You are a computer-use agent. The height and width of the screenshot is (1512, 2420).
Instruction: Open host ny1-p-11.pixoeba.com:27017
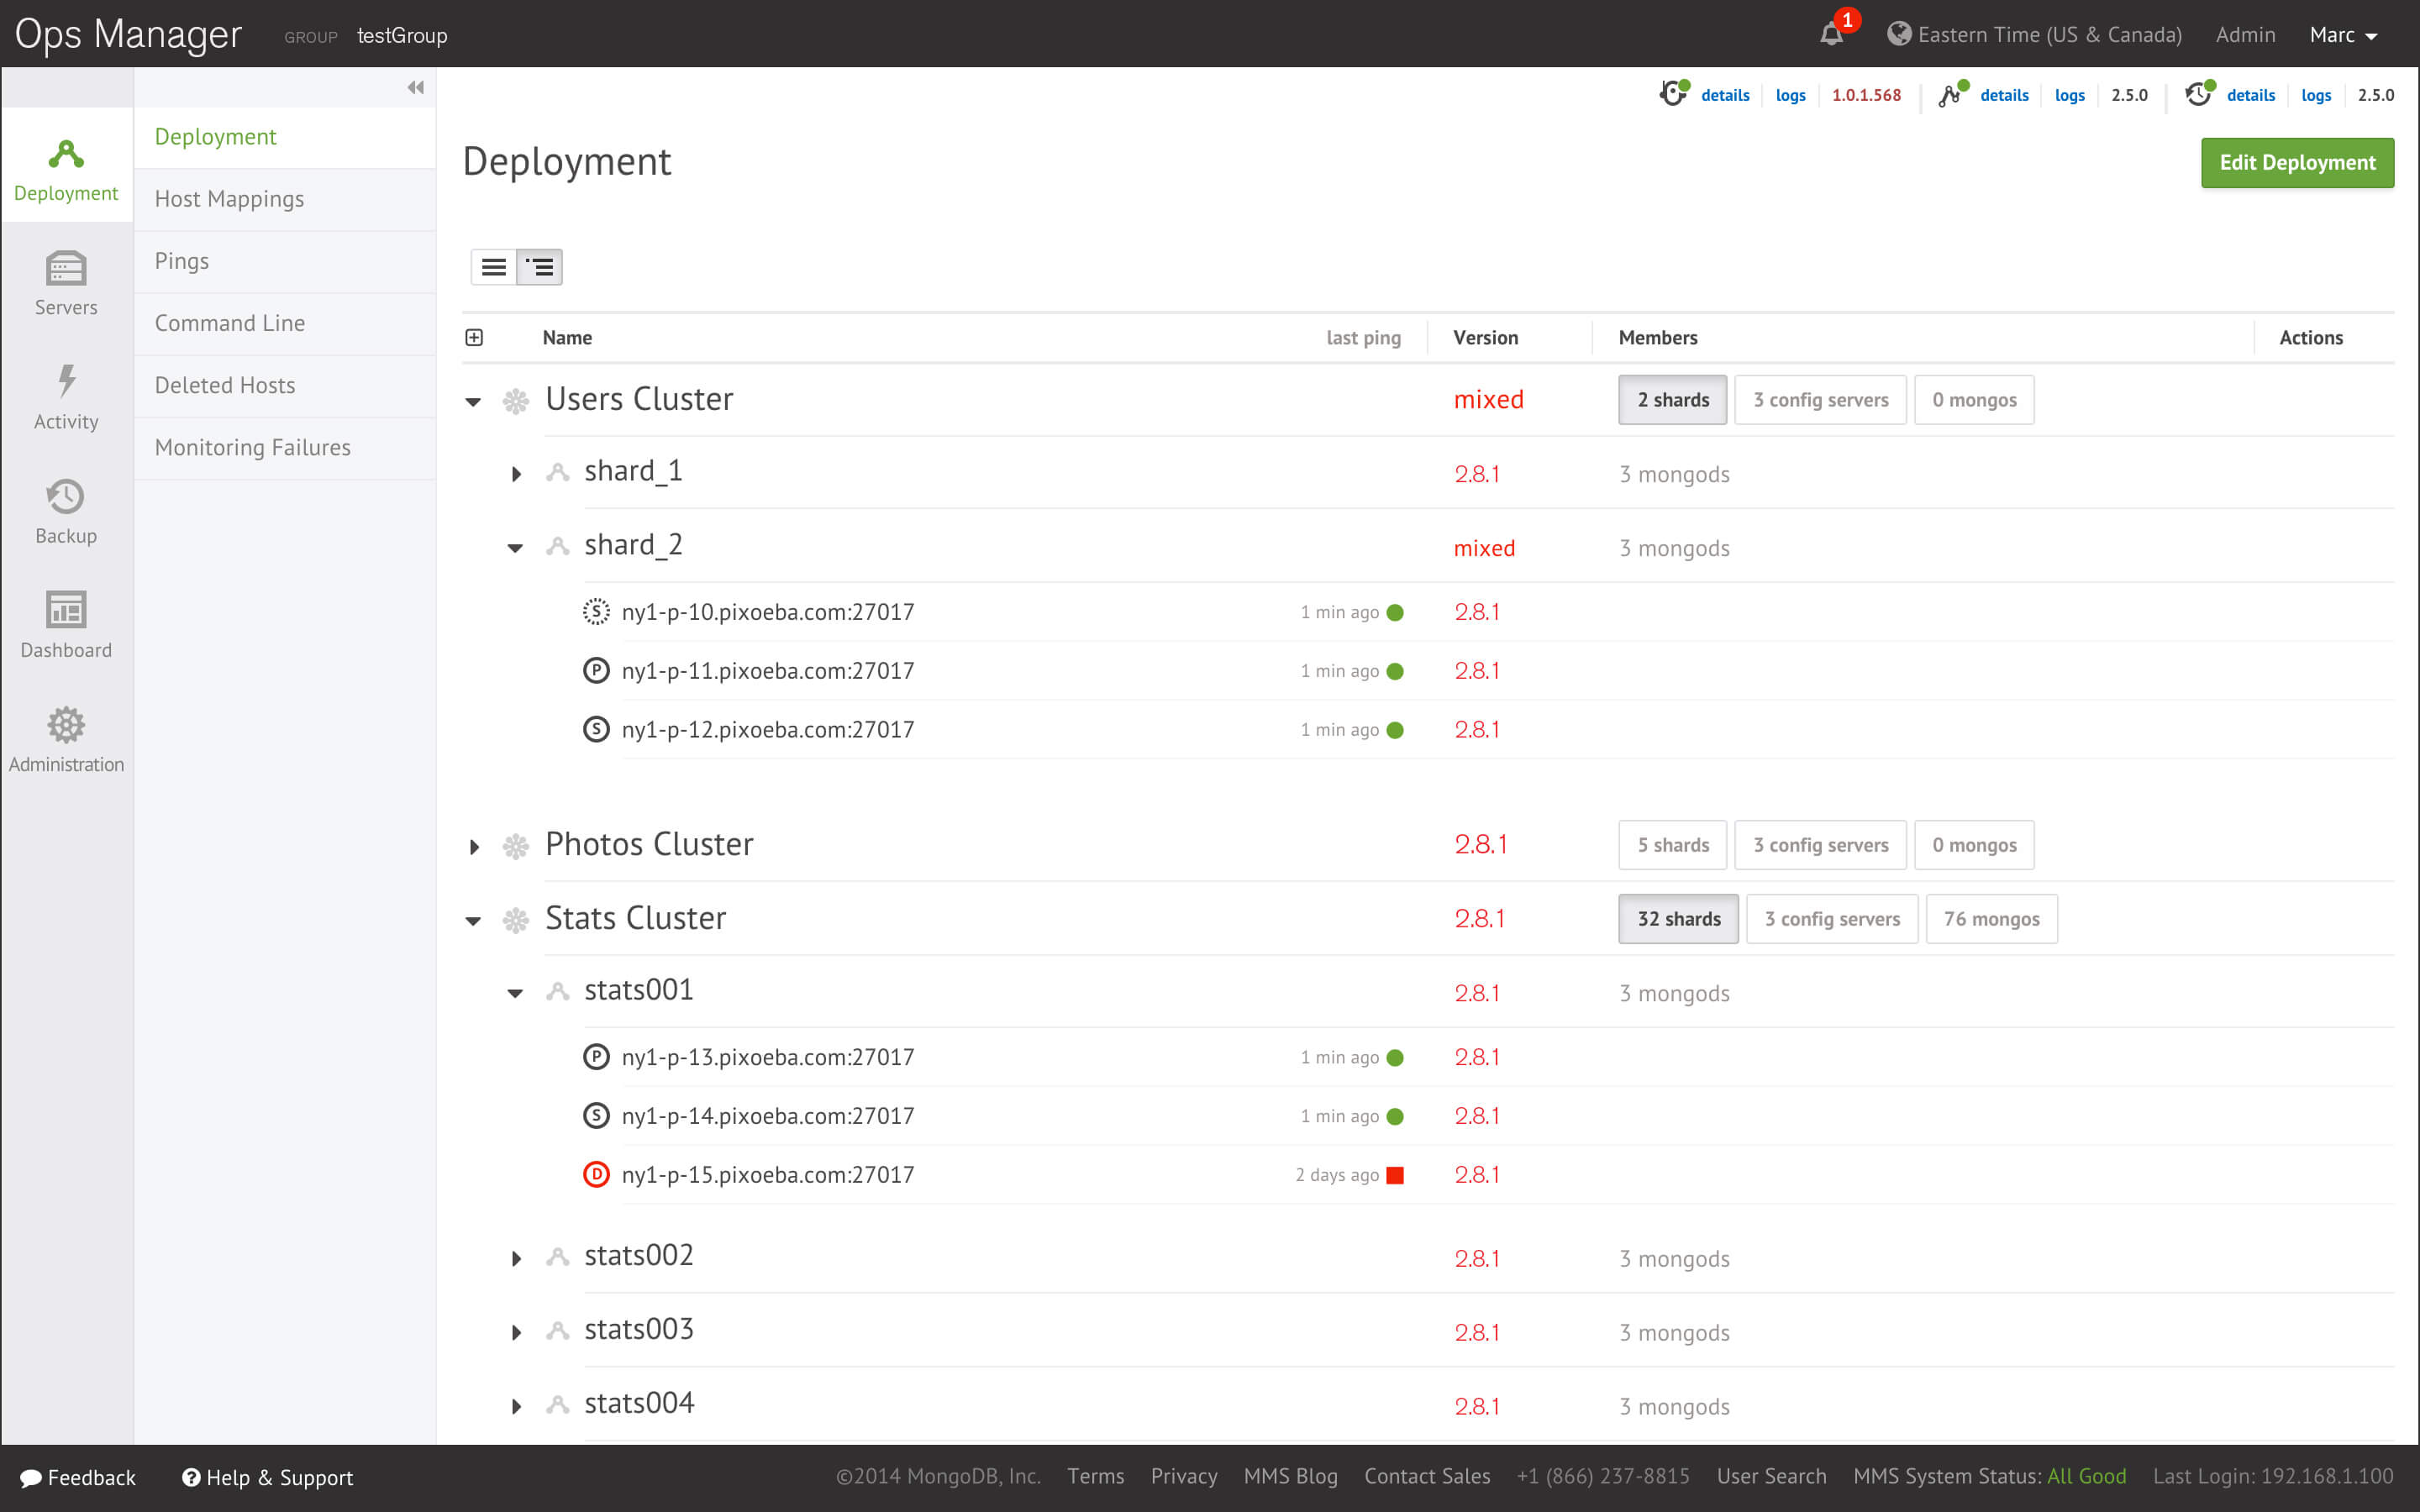pyautogui.click(x=767, y=671)
